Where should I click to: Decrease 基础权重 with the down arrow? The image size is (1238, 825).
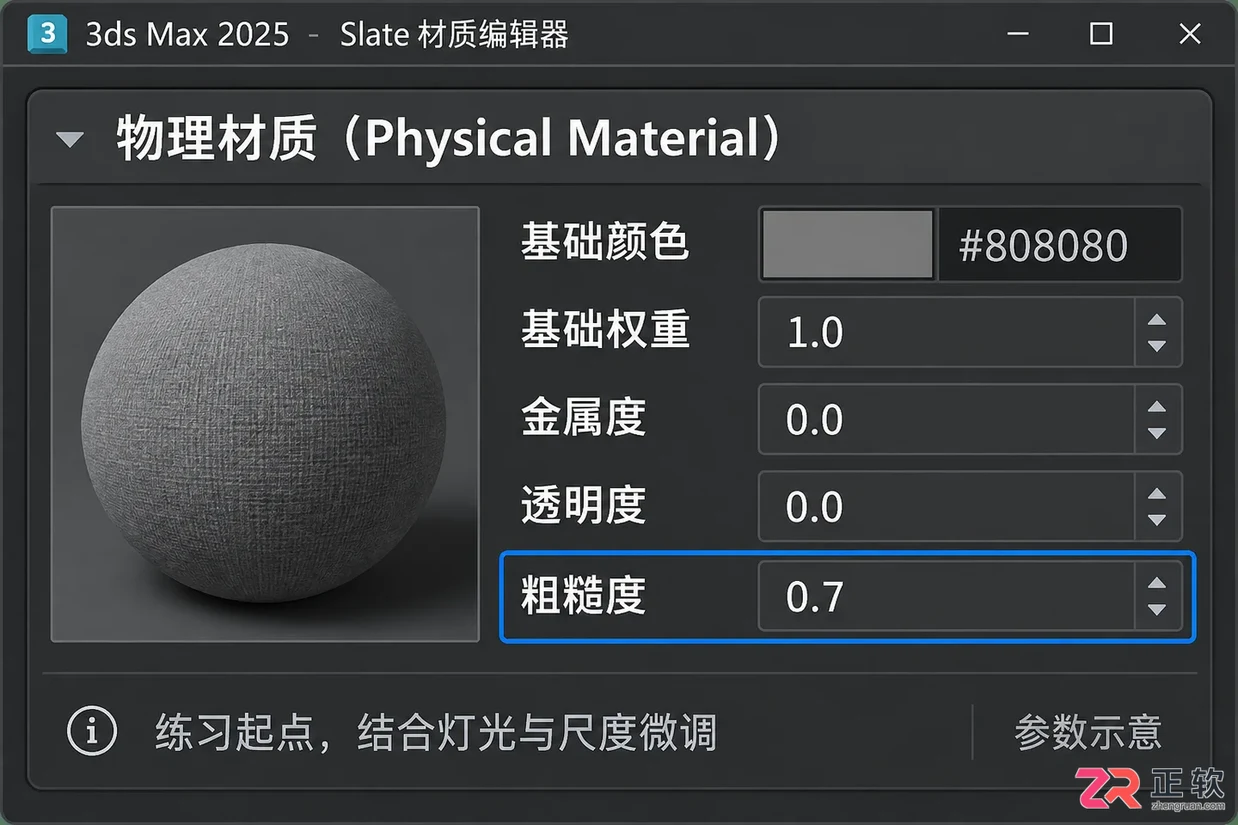1157,346
